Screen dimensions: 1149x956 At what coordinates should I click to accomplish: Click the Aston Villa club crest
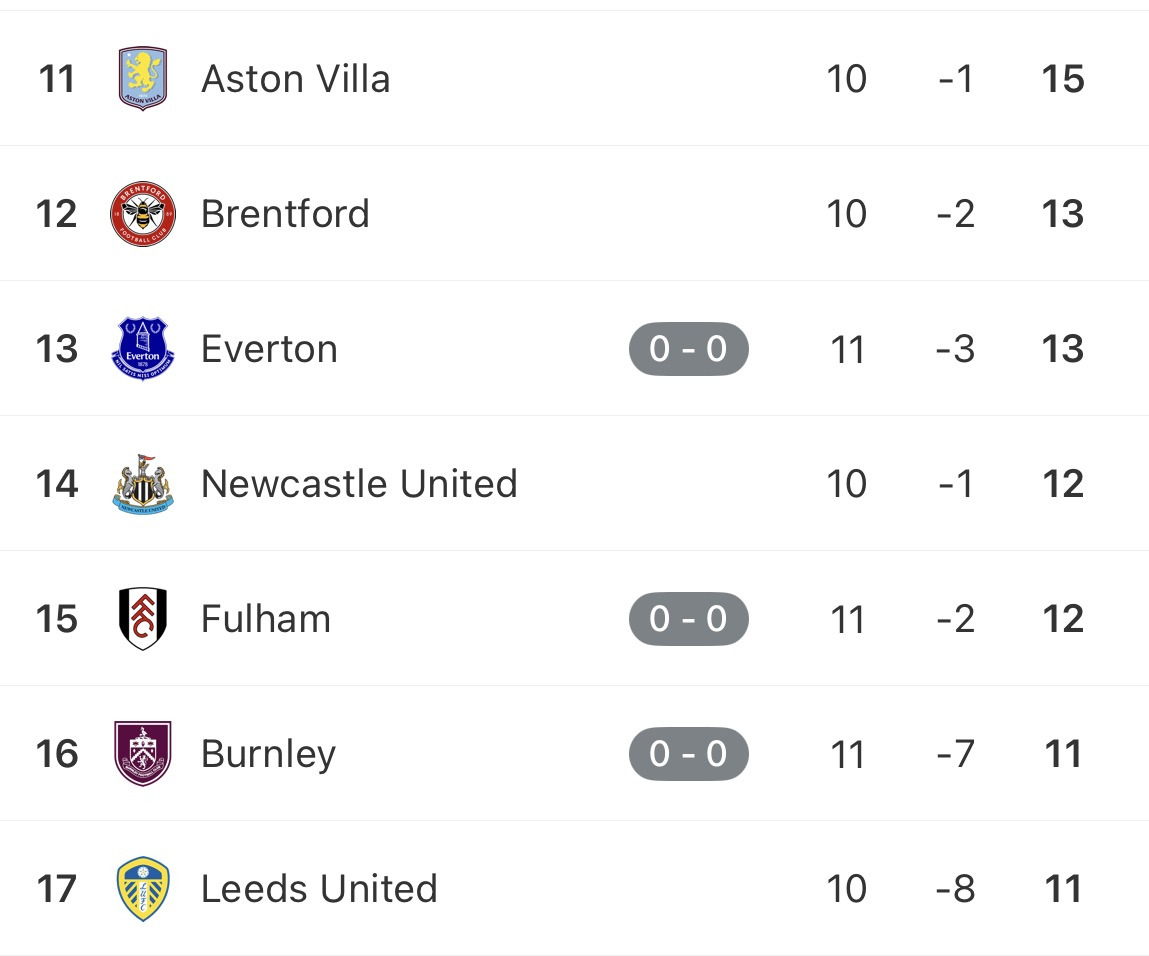143,78
